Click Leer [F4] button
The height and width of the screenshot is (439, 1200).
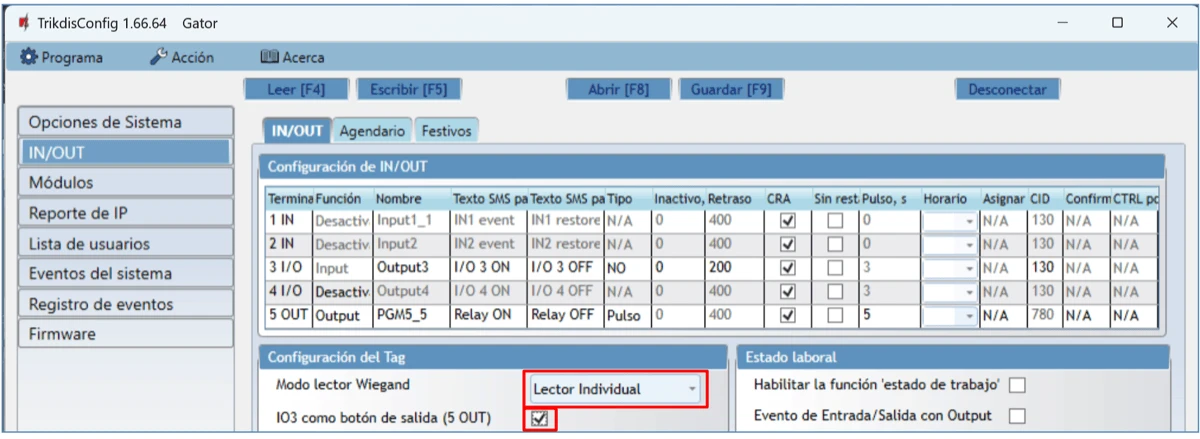pos(296,89)
